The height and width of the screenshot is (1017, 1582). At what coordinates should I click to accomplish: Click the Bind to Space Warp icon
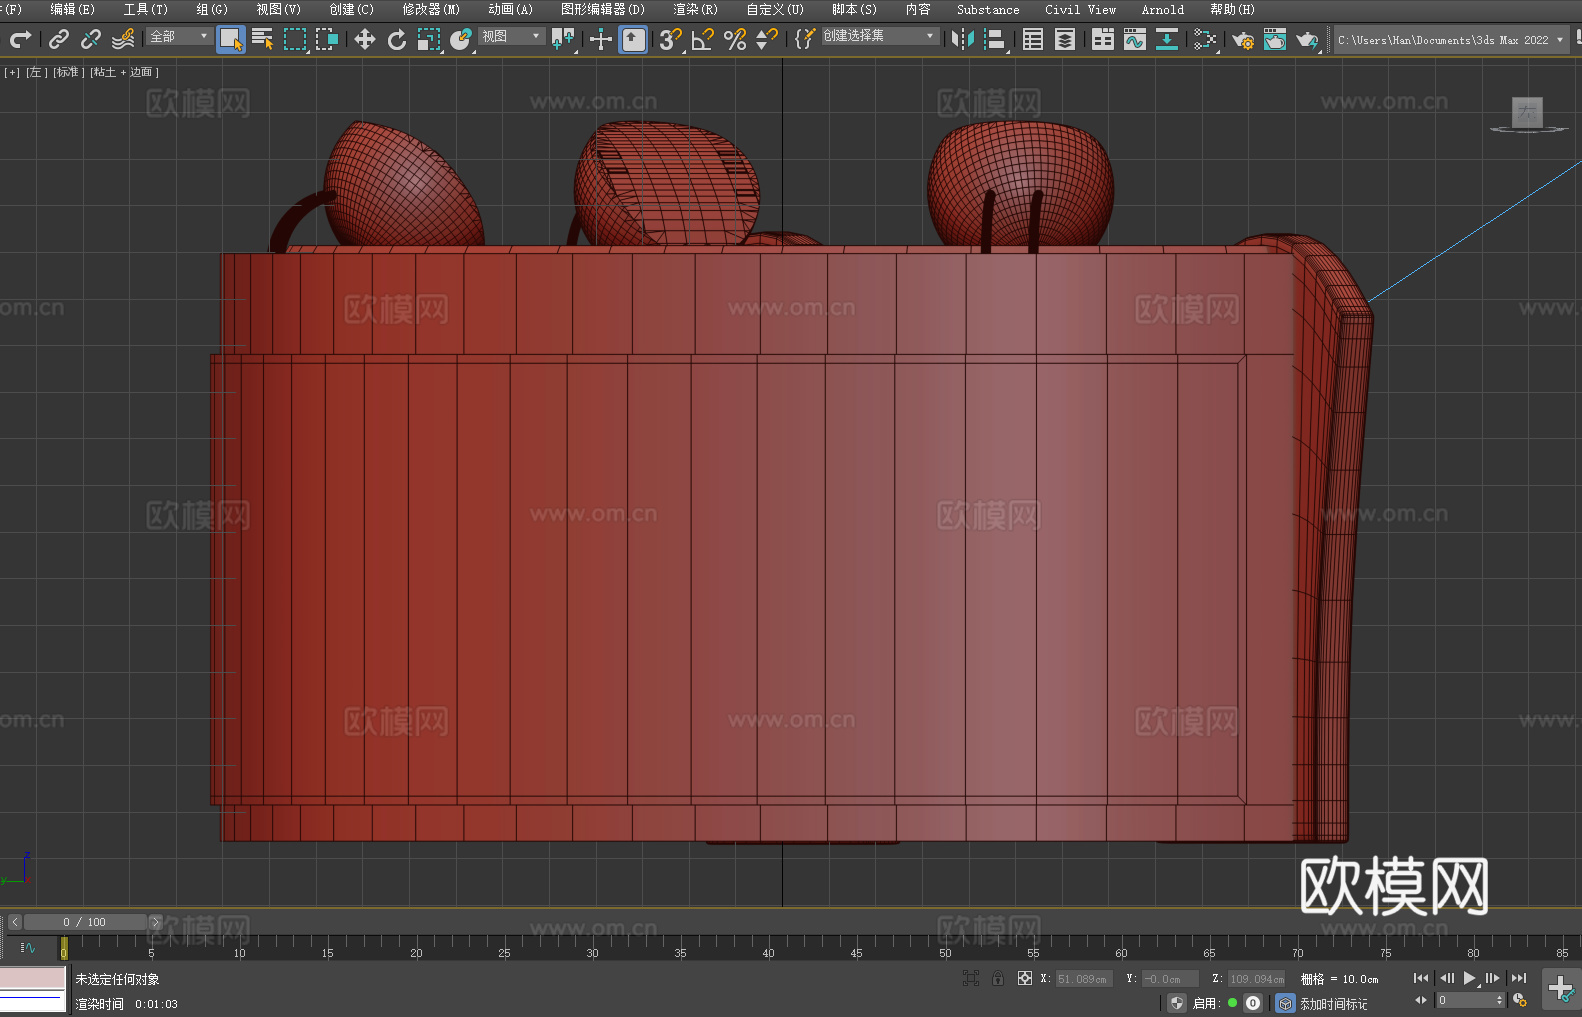pos(123,39)
